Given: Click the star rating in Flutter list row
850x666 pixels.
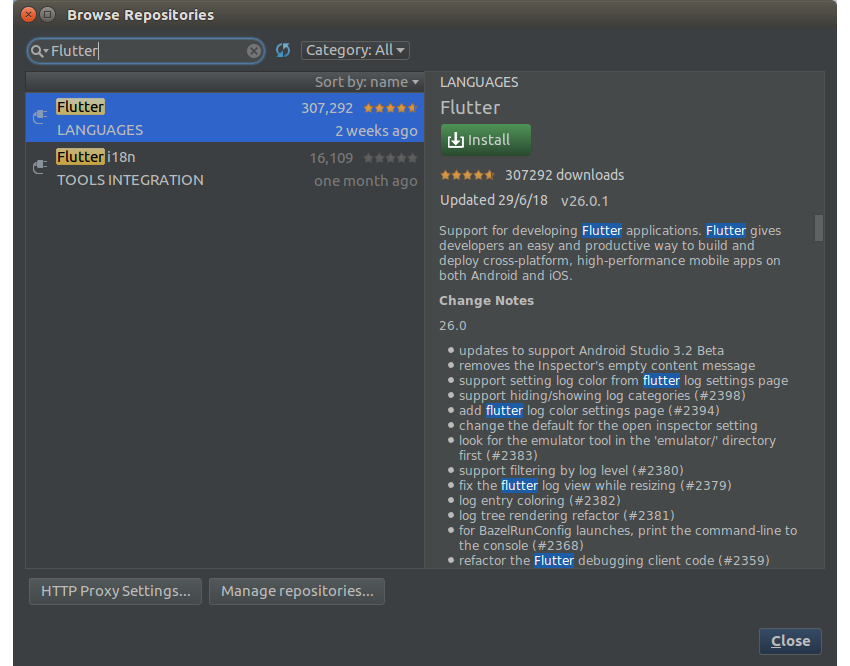Looking at the screenshot, I should pyautogui.click(x=390, y=108).
